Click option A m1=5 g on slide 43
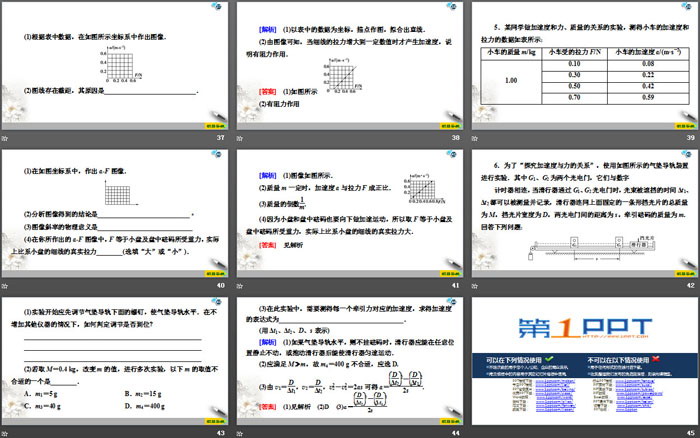Image resolution: width=700 pixels, height=438 pixels. pos(41,394)
